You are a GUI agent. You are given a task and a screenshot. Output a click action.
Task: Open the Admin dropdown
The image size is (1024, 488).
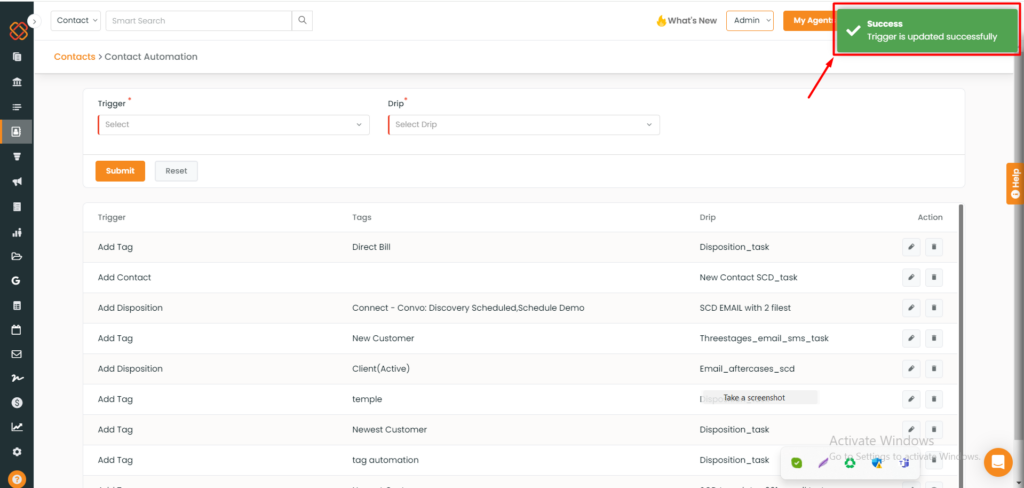(750, 20)
